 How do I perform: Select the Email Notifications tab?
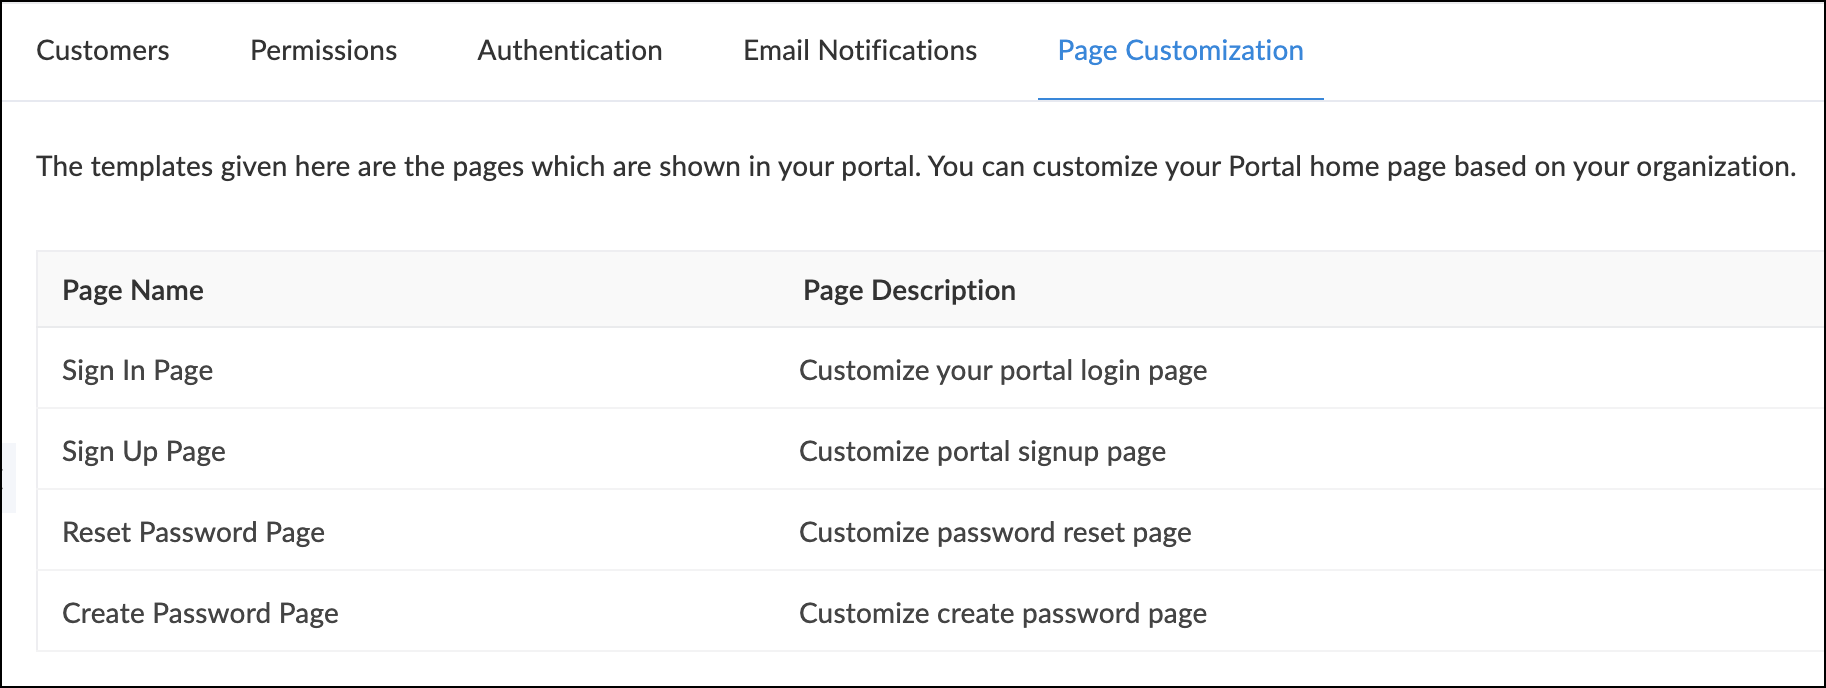[860, 50]
